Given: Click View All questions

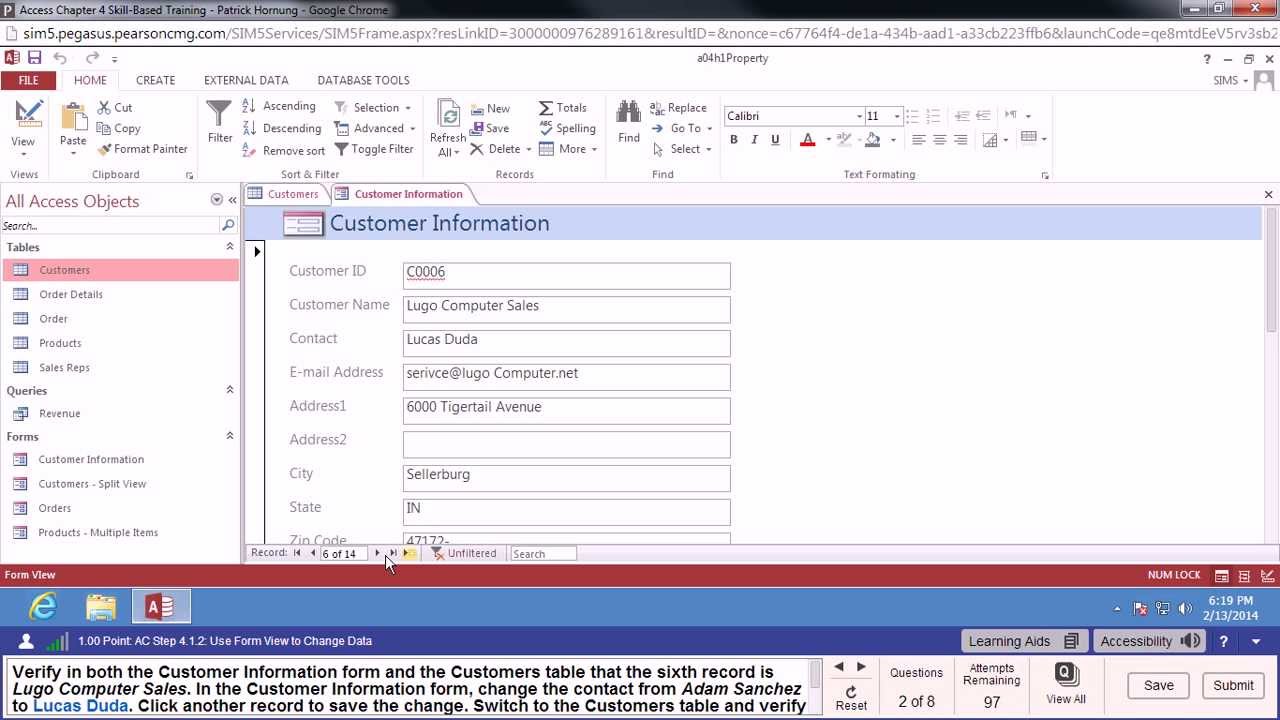Looking at the screenshot, I should 1066,685.
